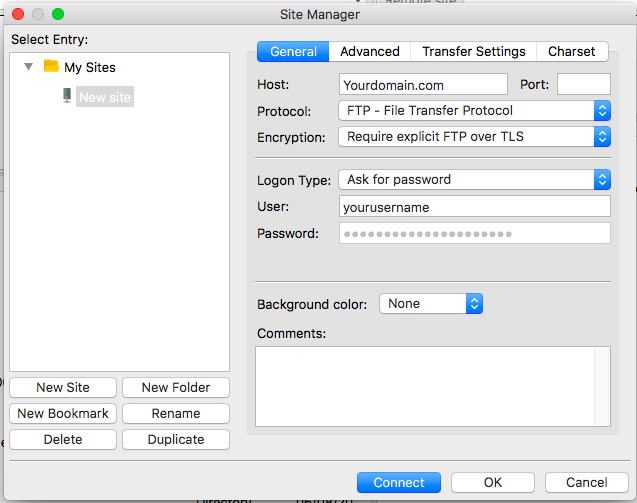Open the Encryption dropdown
This screenshot has width=637, height=503.
(x=474, y=137)
